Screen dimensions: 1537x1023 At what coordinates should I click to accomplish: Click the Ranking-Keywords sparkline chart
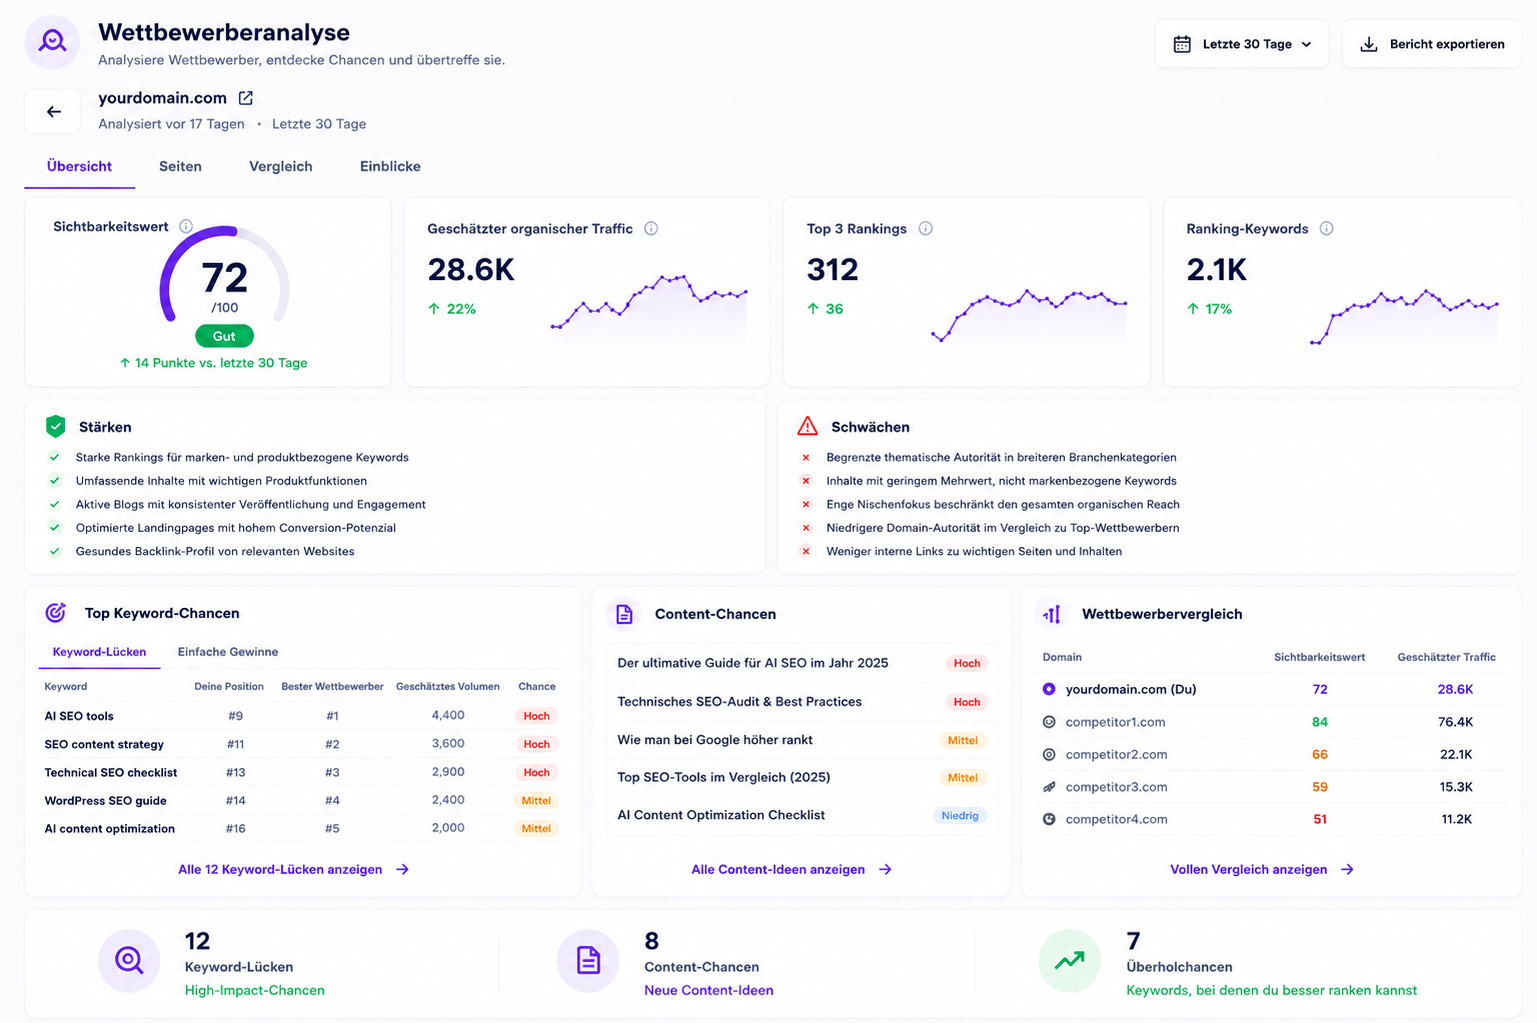point(1404,317)
